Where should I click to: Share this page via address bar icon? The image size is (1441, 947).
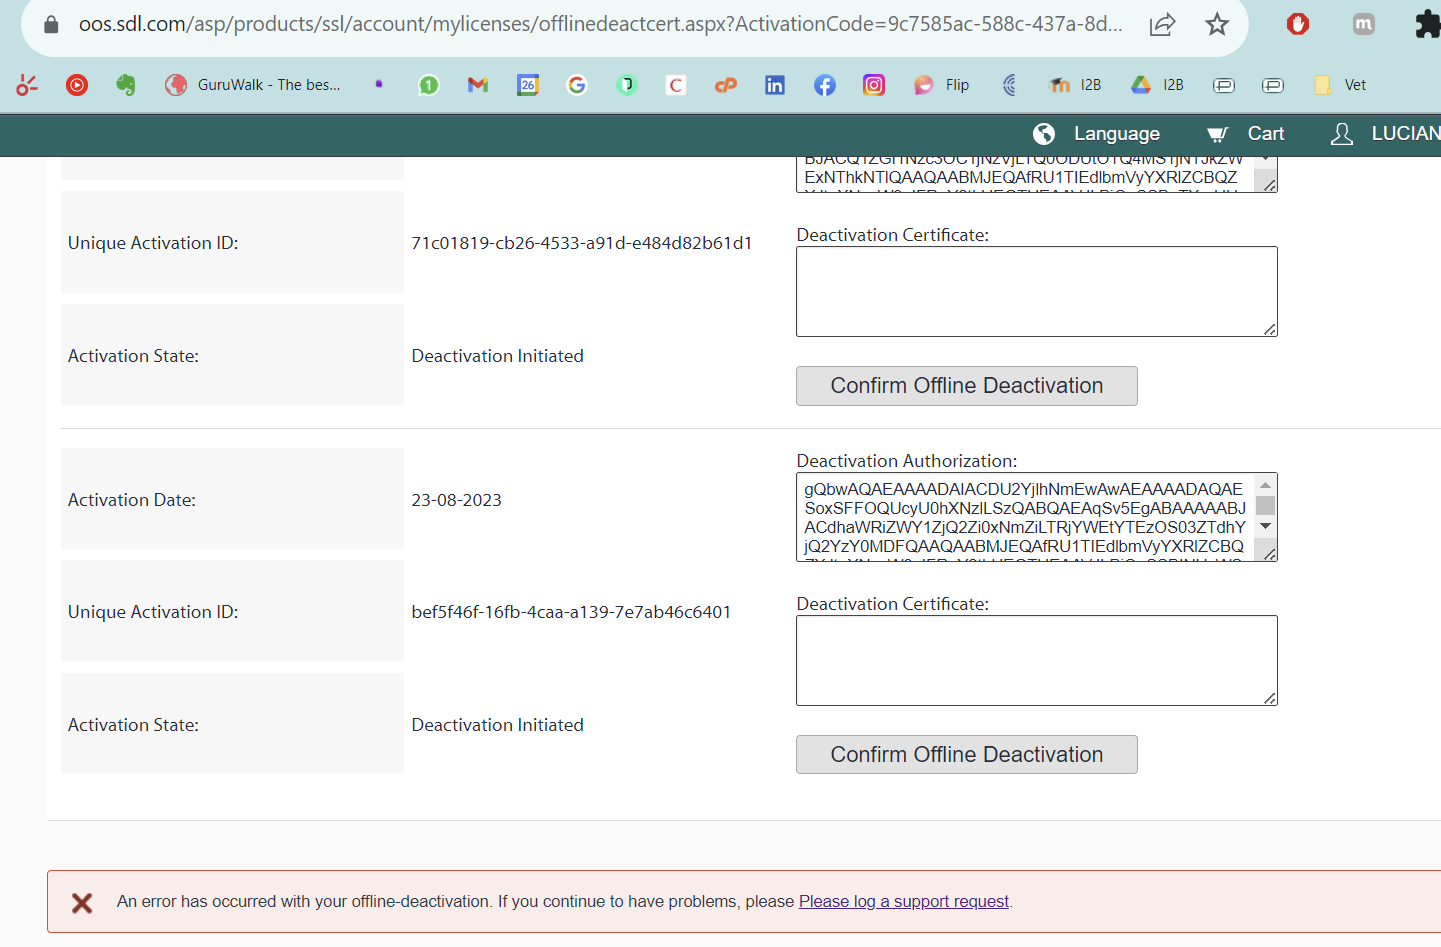(1162, 24)
